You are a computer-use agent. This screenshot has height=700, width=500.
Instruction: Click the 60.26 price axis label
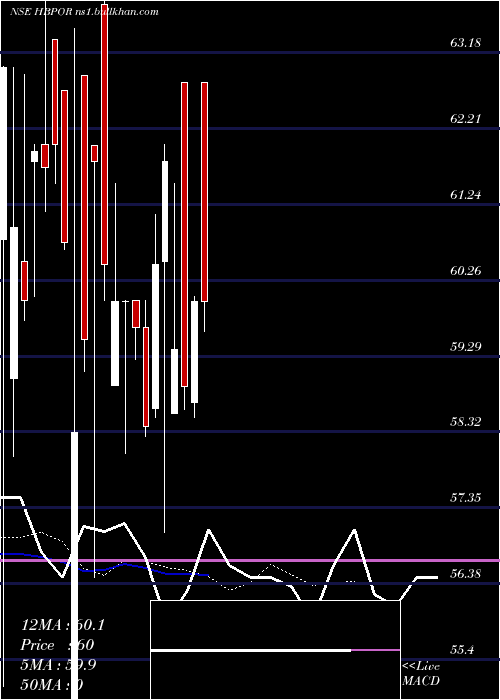tap(466, 271)
